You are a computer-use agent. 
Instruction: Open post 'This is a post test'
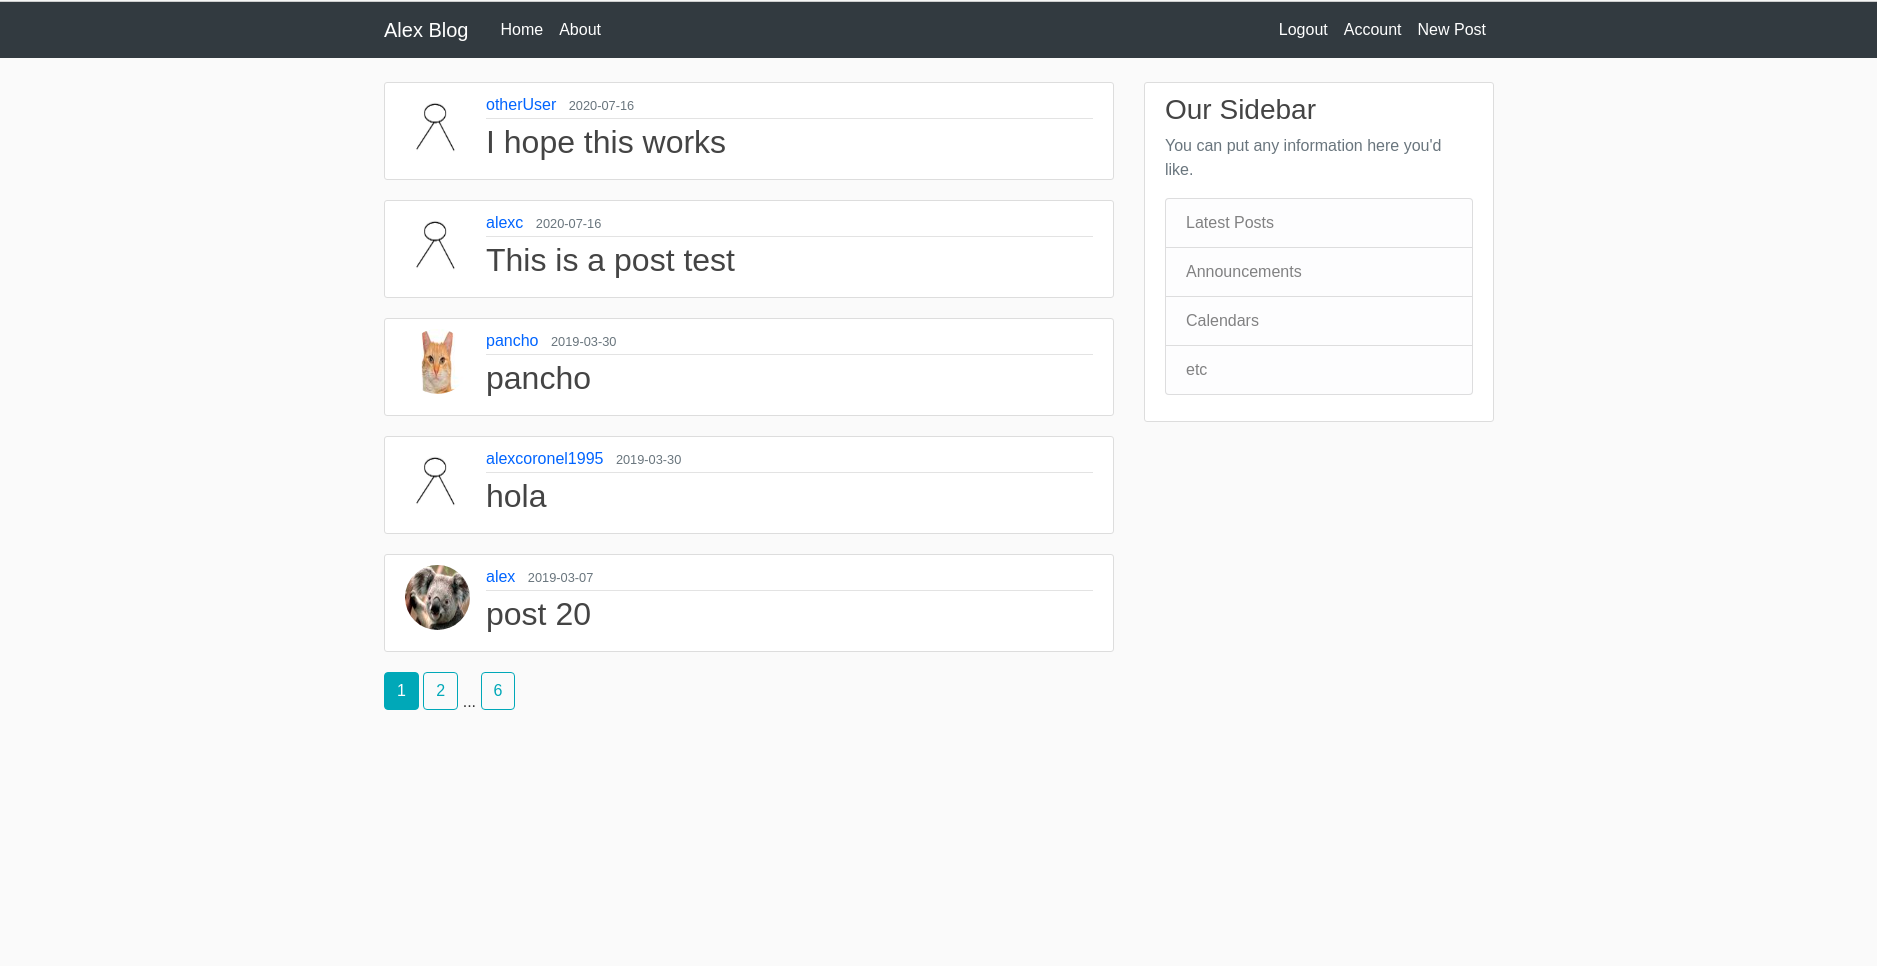point(610,261)
